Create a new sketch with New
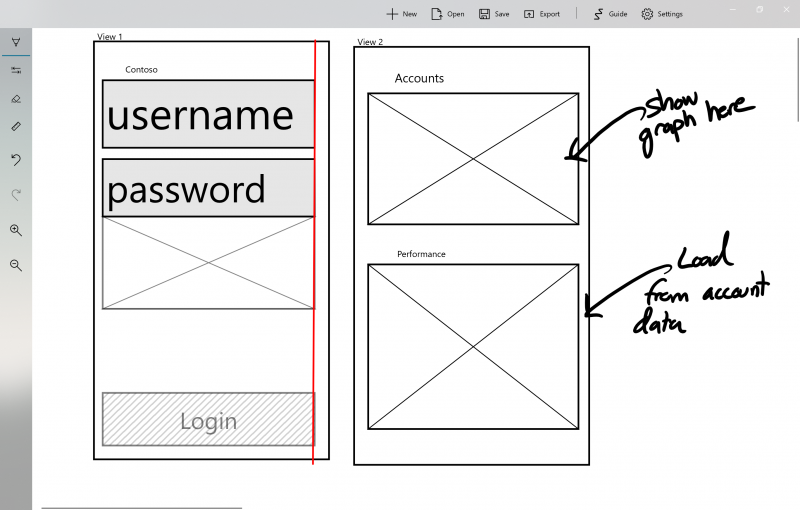This screenshot has width=800, height=510. click(x=402, y=14)
